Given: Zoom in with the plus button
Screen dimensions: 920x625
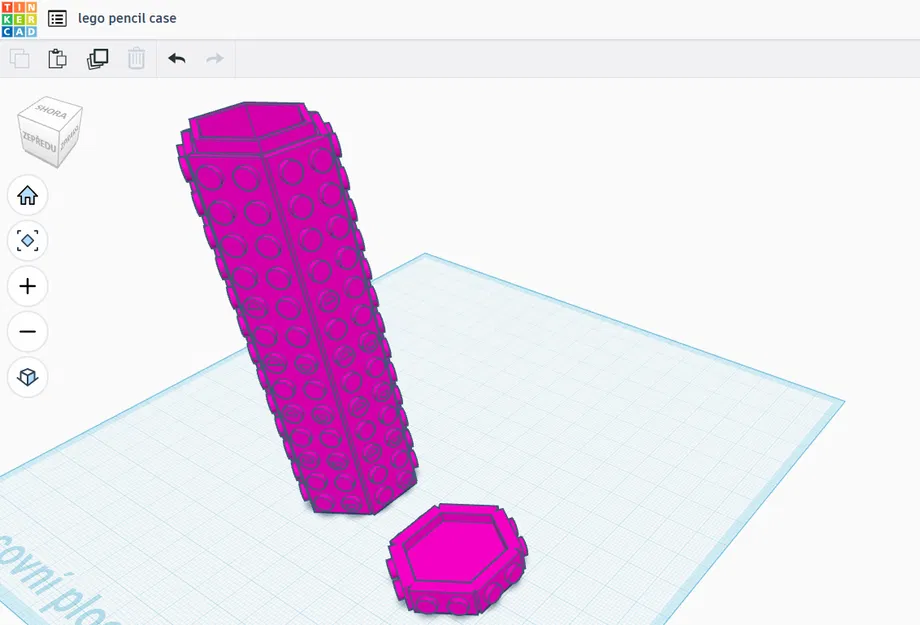Looking at the screenshot, I should [28, 286].
